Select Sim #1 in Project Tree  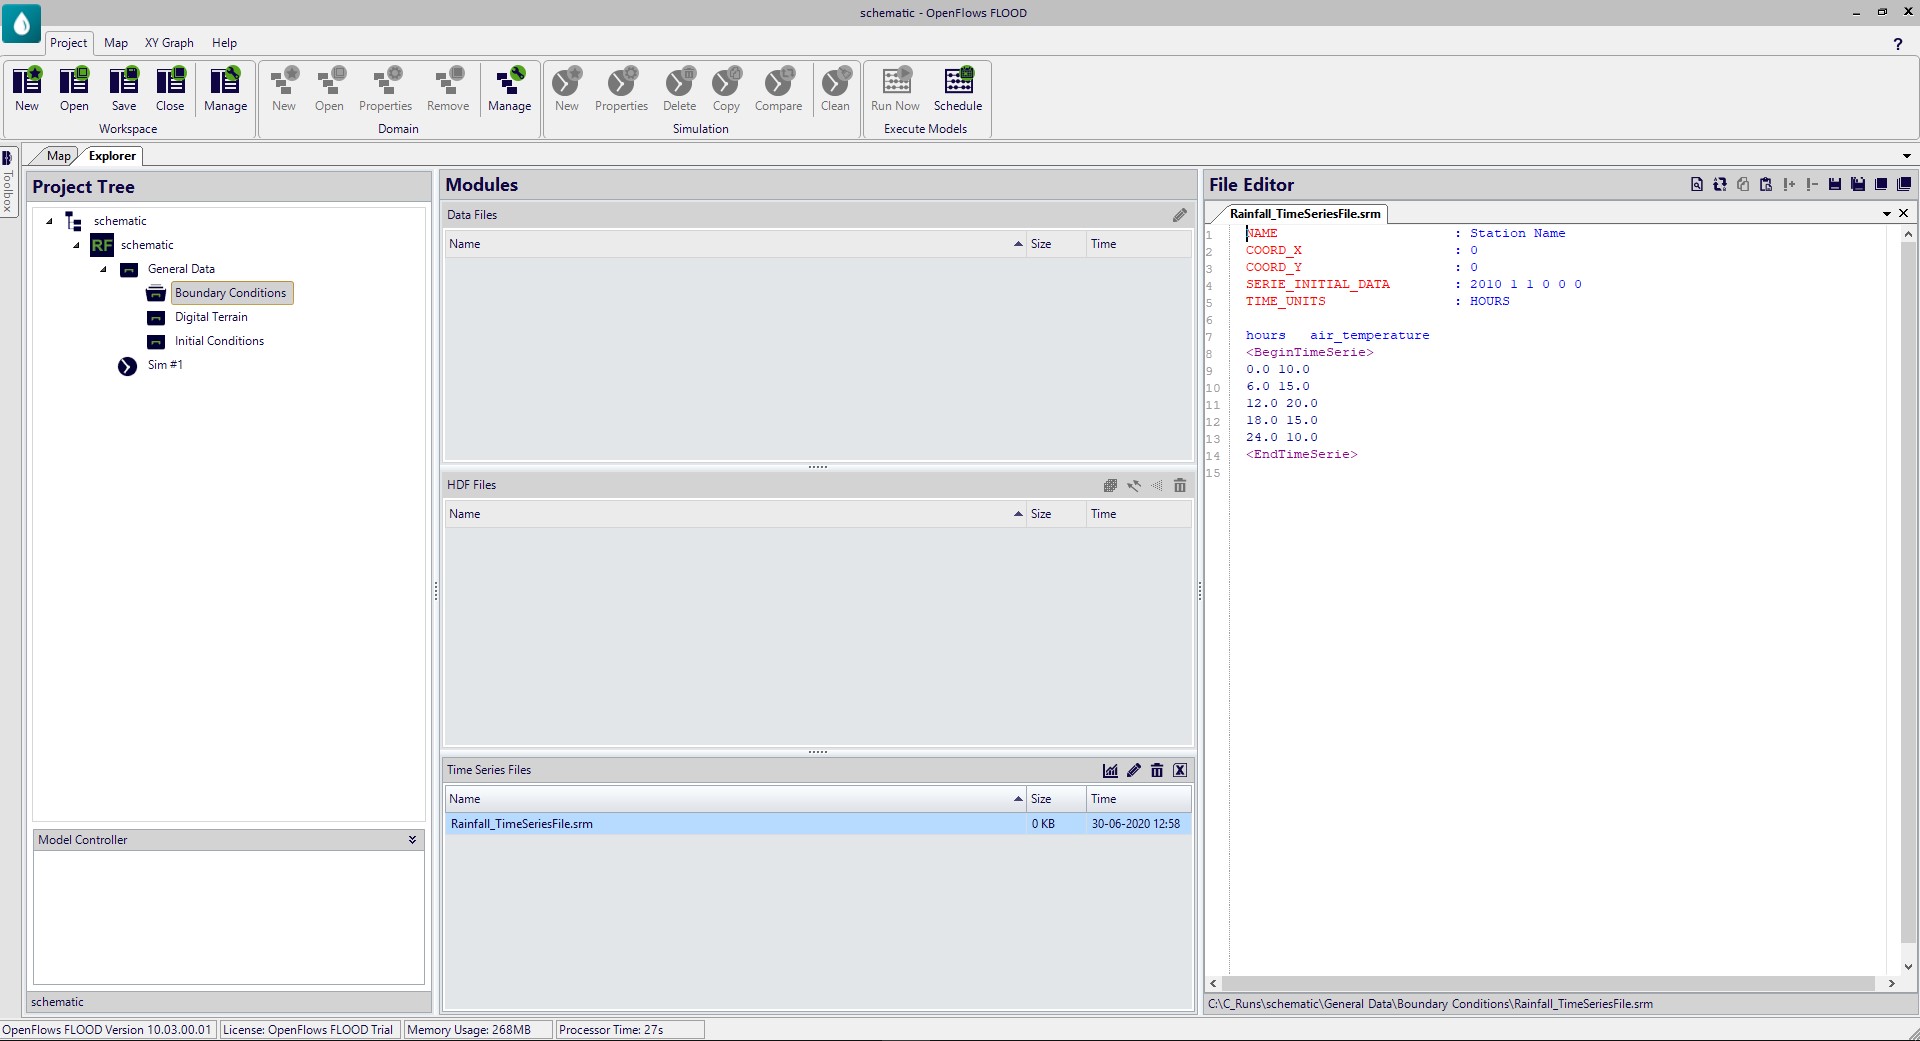point(165,365)
